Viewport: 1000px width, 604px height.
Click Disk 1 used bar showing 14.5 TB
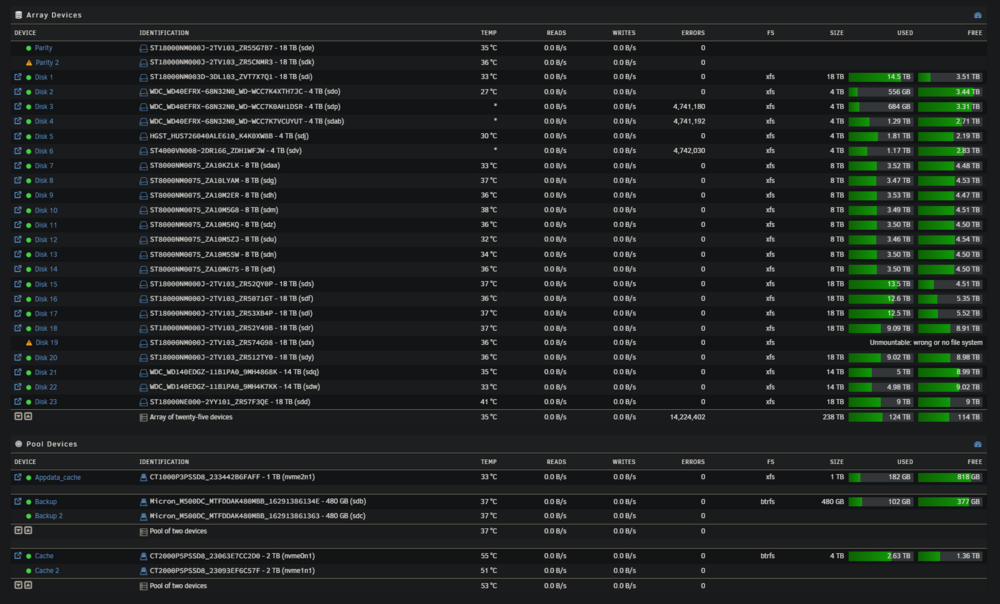(881, 77)
